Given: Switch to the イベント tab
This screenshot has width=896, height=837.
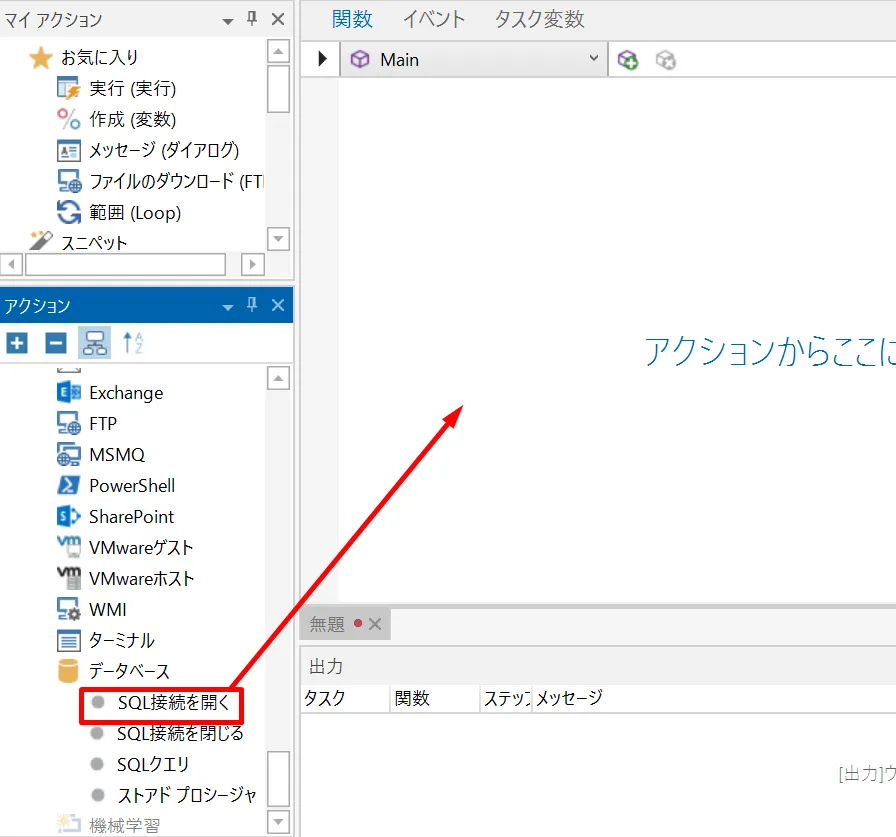Looking at the screenshot, I should [433, 19].
